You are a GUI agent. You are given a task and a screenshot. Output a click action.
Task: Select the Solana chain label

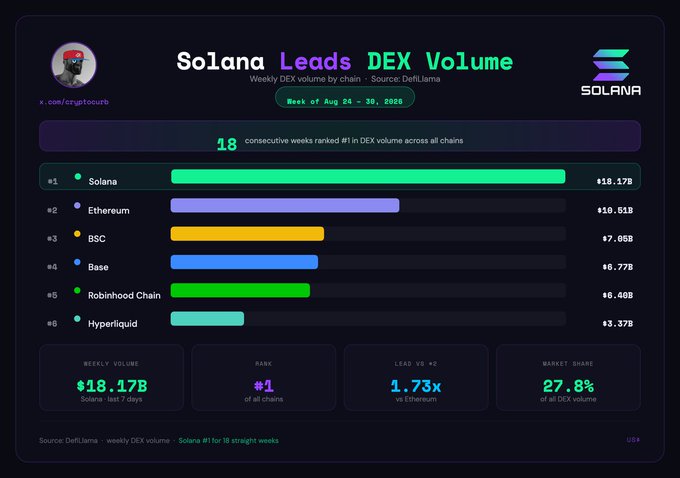[x=103, y=182]
